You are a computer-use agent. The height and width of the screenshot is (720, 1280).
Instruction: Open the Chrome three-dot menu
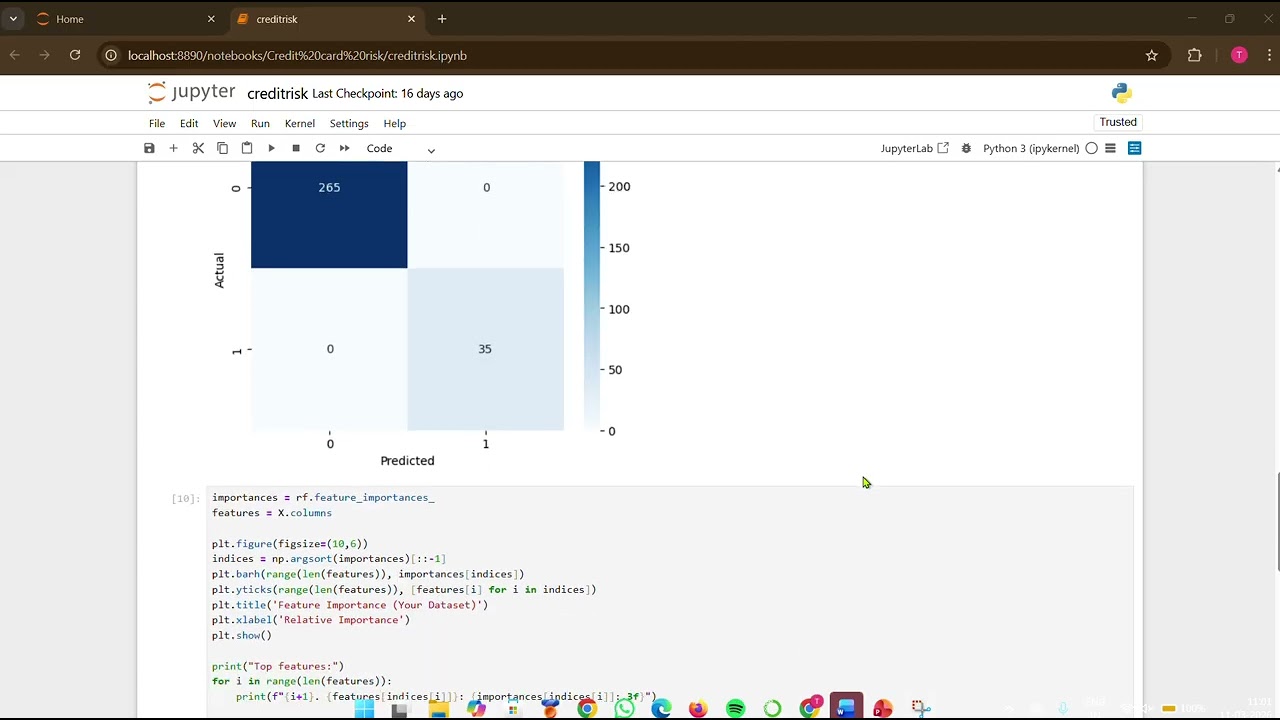1270,55
